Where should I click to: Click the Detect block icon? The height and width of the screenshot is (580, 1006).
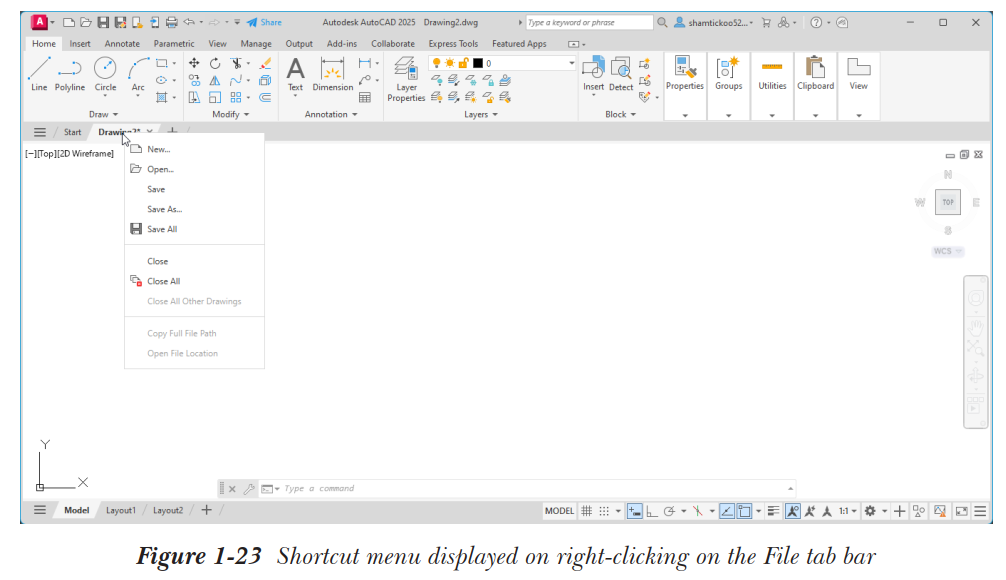coord(620,74)
